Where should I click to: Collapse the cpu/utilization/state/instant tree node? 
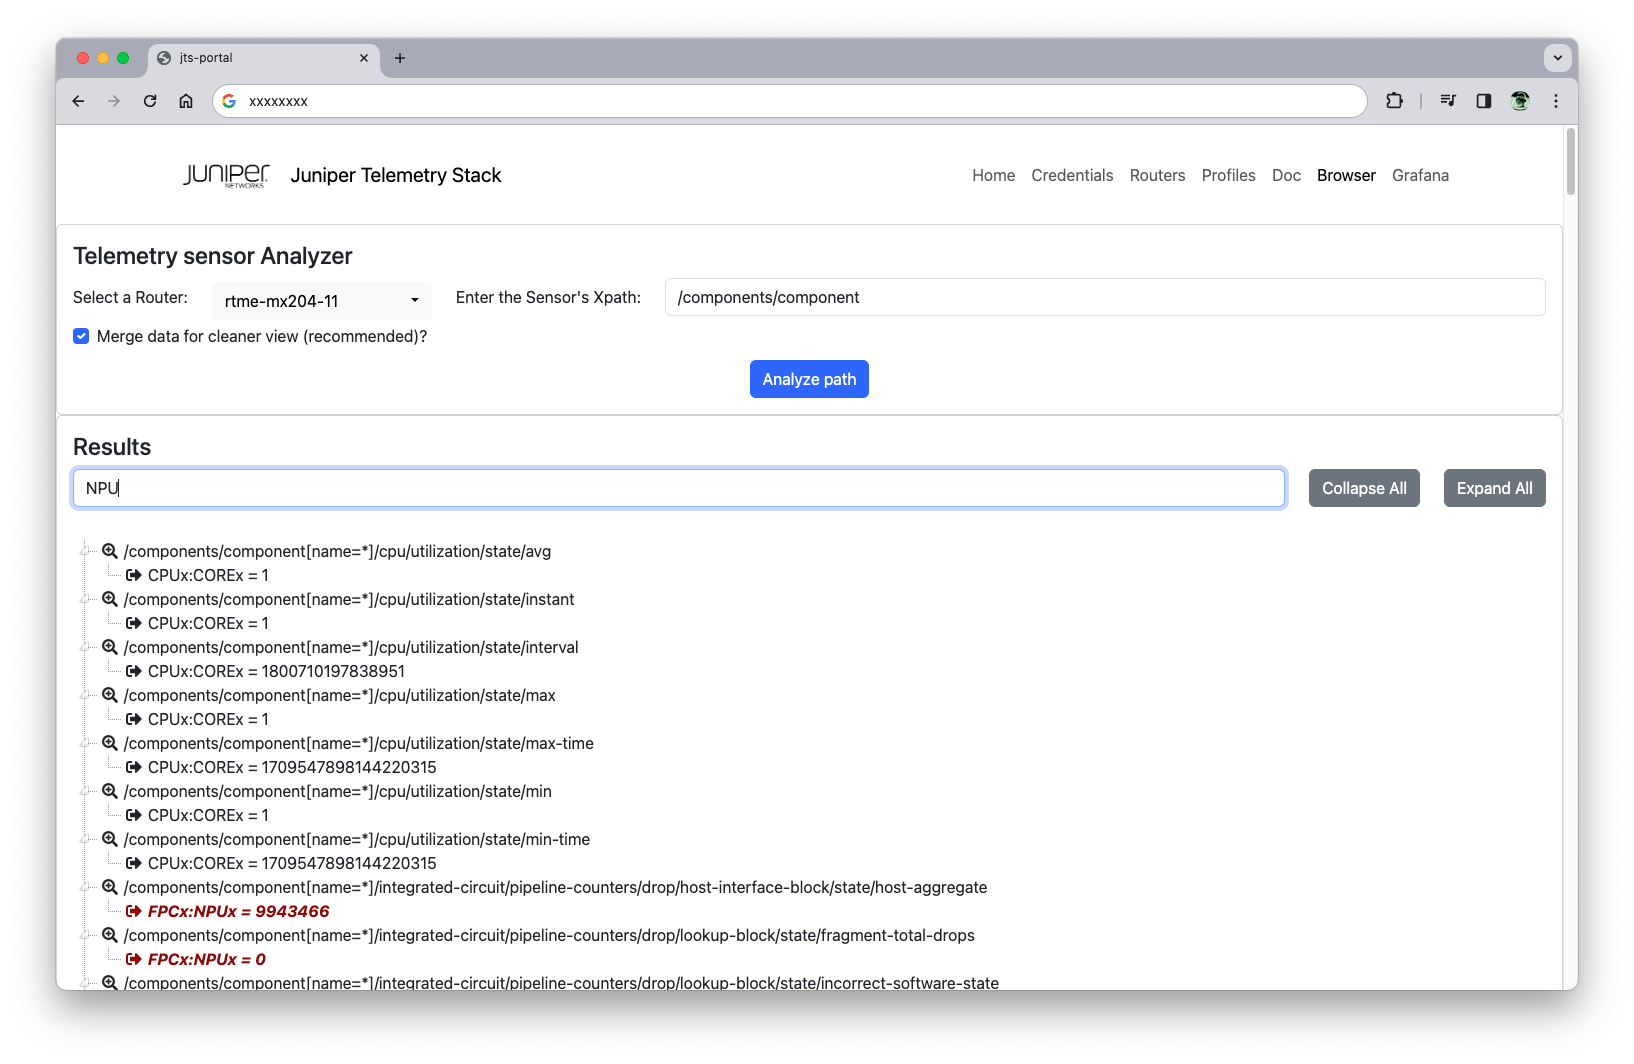(x=85, y=599)
